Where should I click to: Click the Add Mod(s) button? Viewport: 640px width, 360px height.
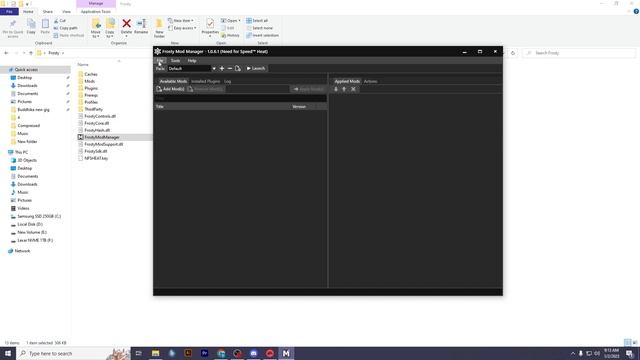171,89
